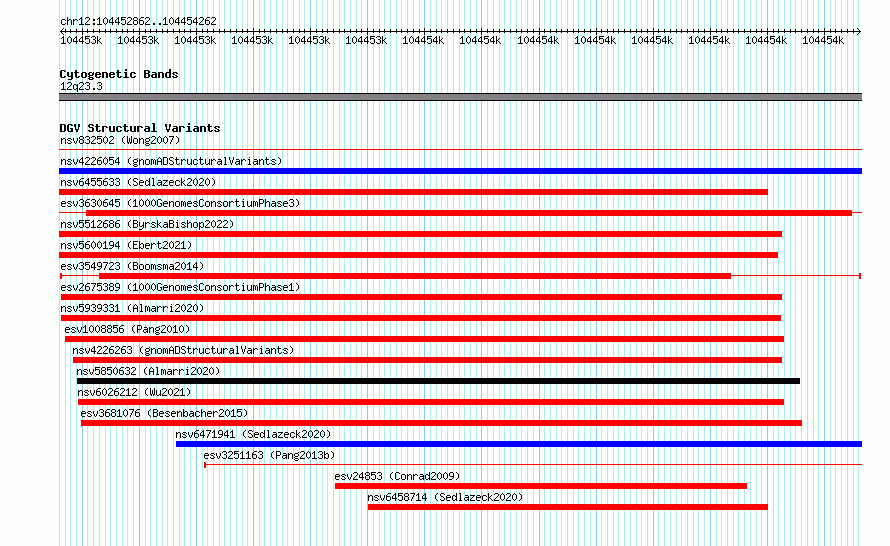
Task: Click the red bar under nsv4226263
Action: coord(427,360)
